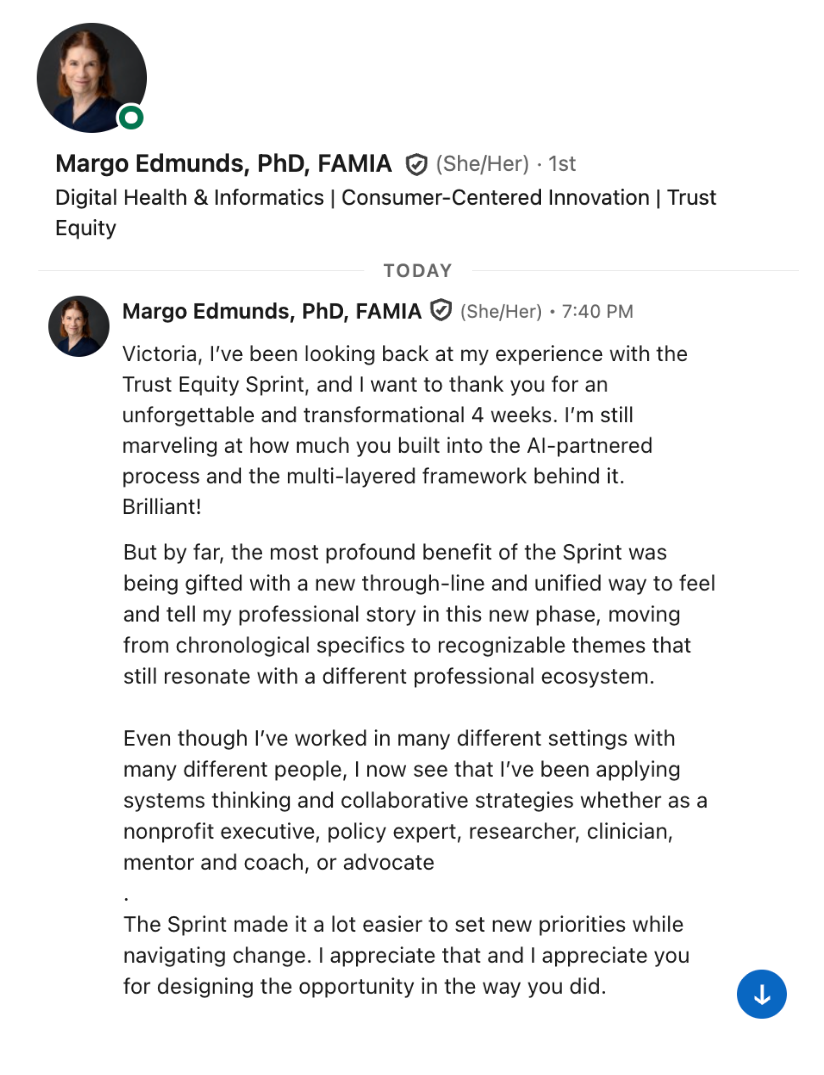Image resolution: width=824 pixels, height=1075 pixels.
Task: Click the TODAY date divider
Action: 418,271
